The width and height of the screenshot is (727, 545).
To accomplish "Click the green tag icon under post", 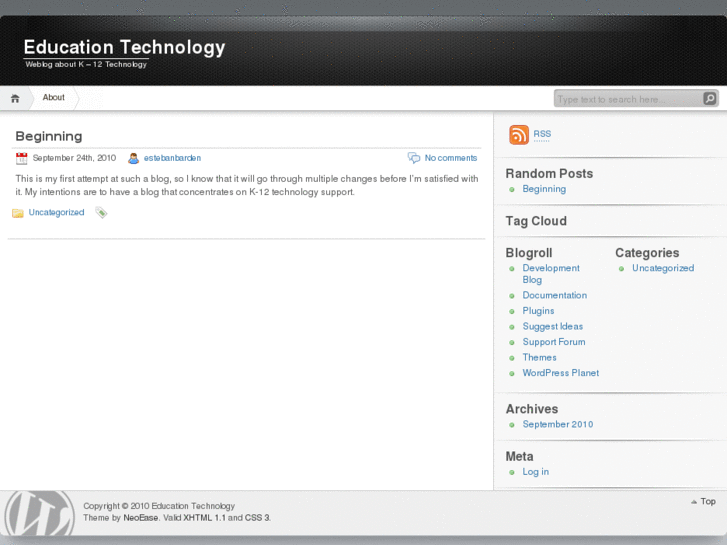I will click(x=101, y=212).
